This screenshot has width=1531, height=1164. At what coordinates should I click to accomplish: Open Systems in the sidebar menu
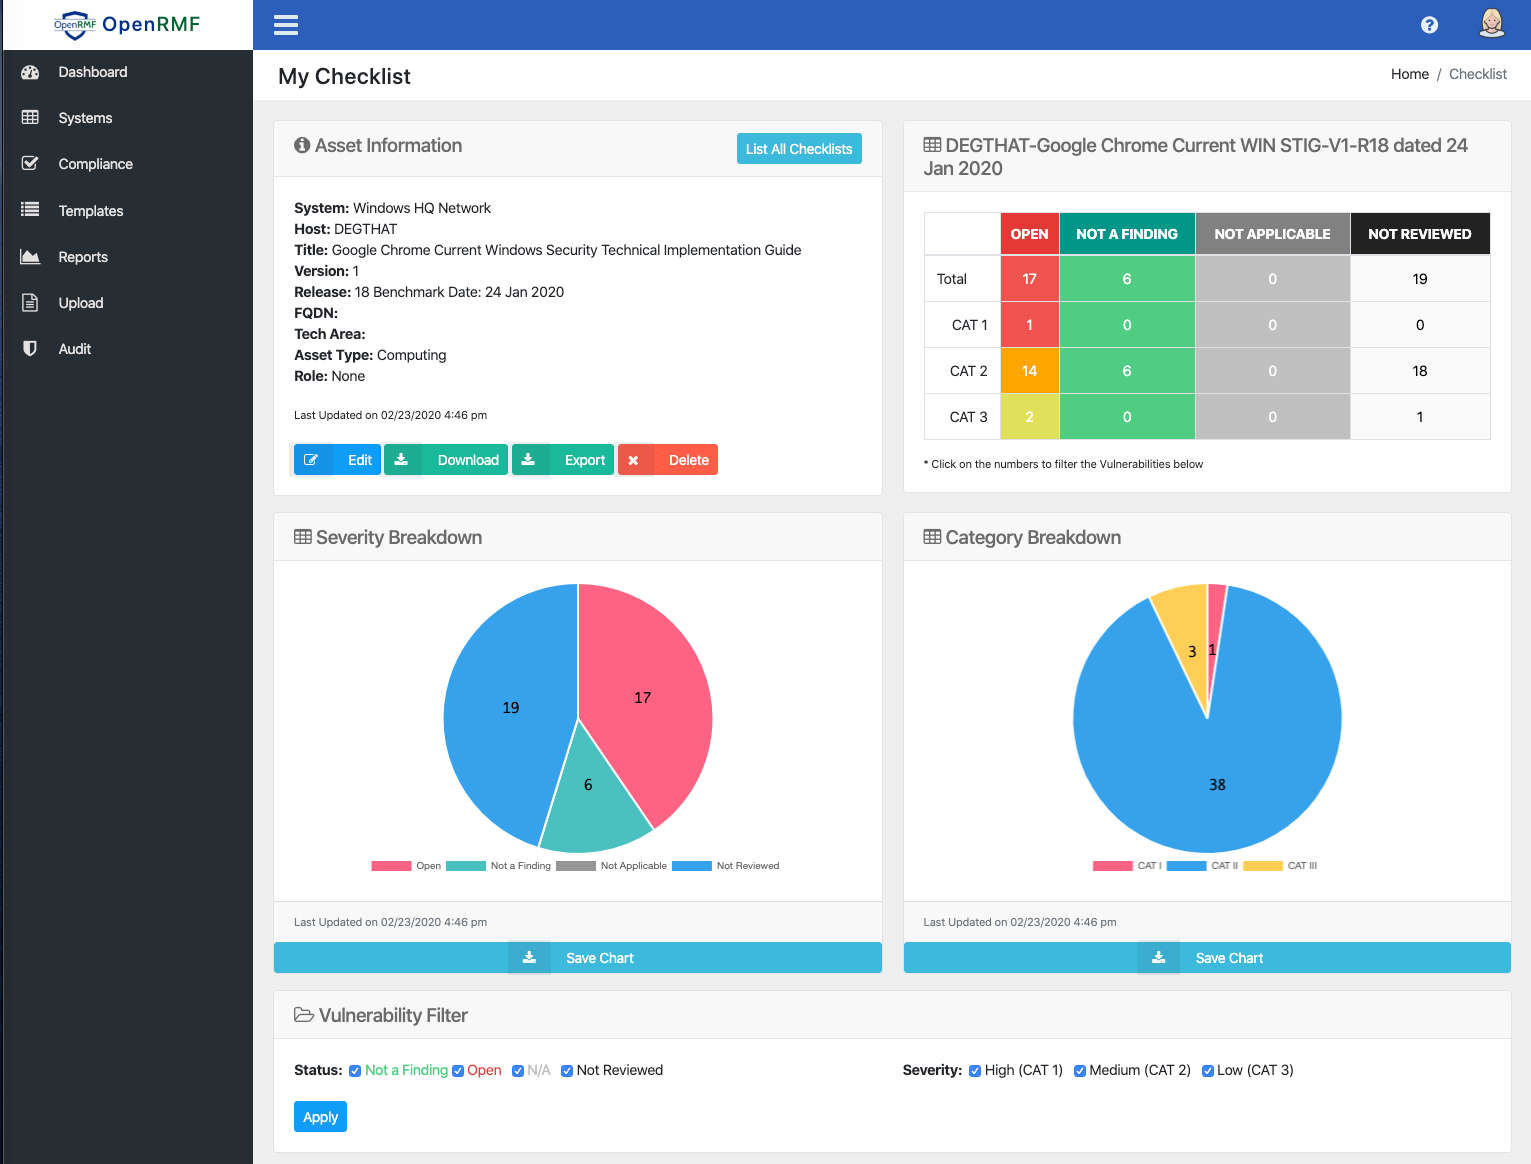click(85, 118)
